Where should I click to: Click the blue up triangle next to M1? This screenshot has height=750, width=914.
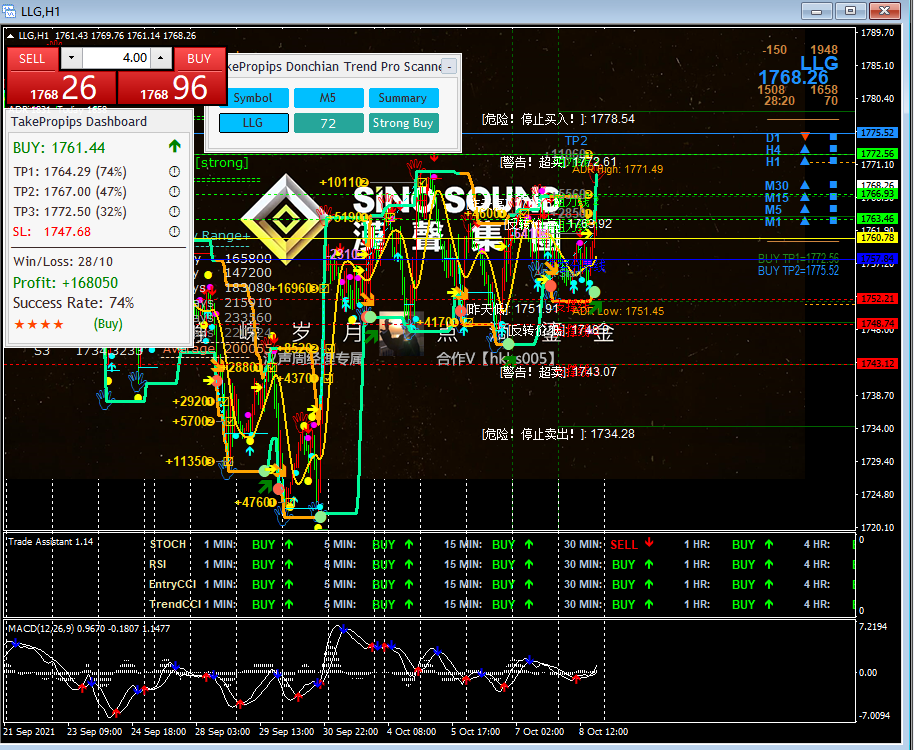pyautogui.click(x=805, y=221)
